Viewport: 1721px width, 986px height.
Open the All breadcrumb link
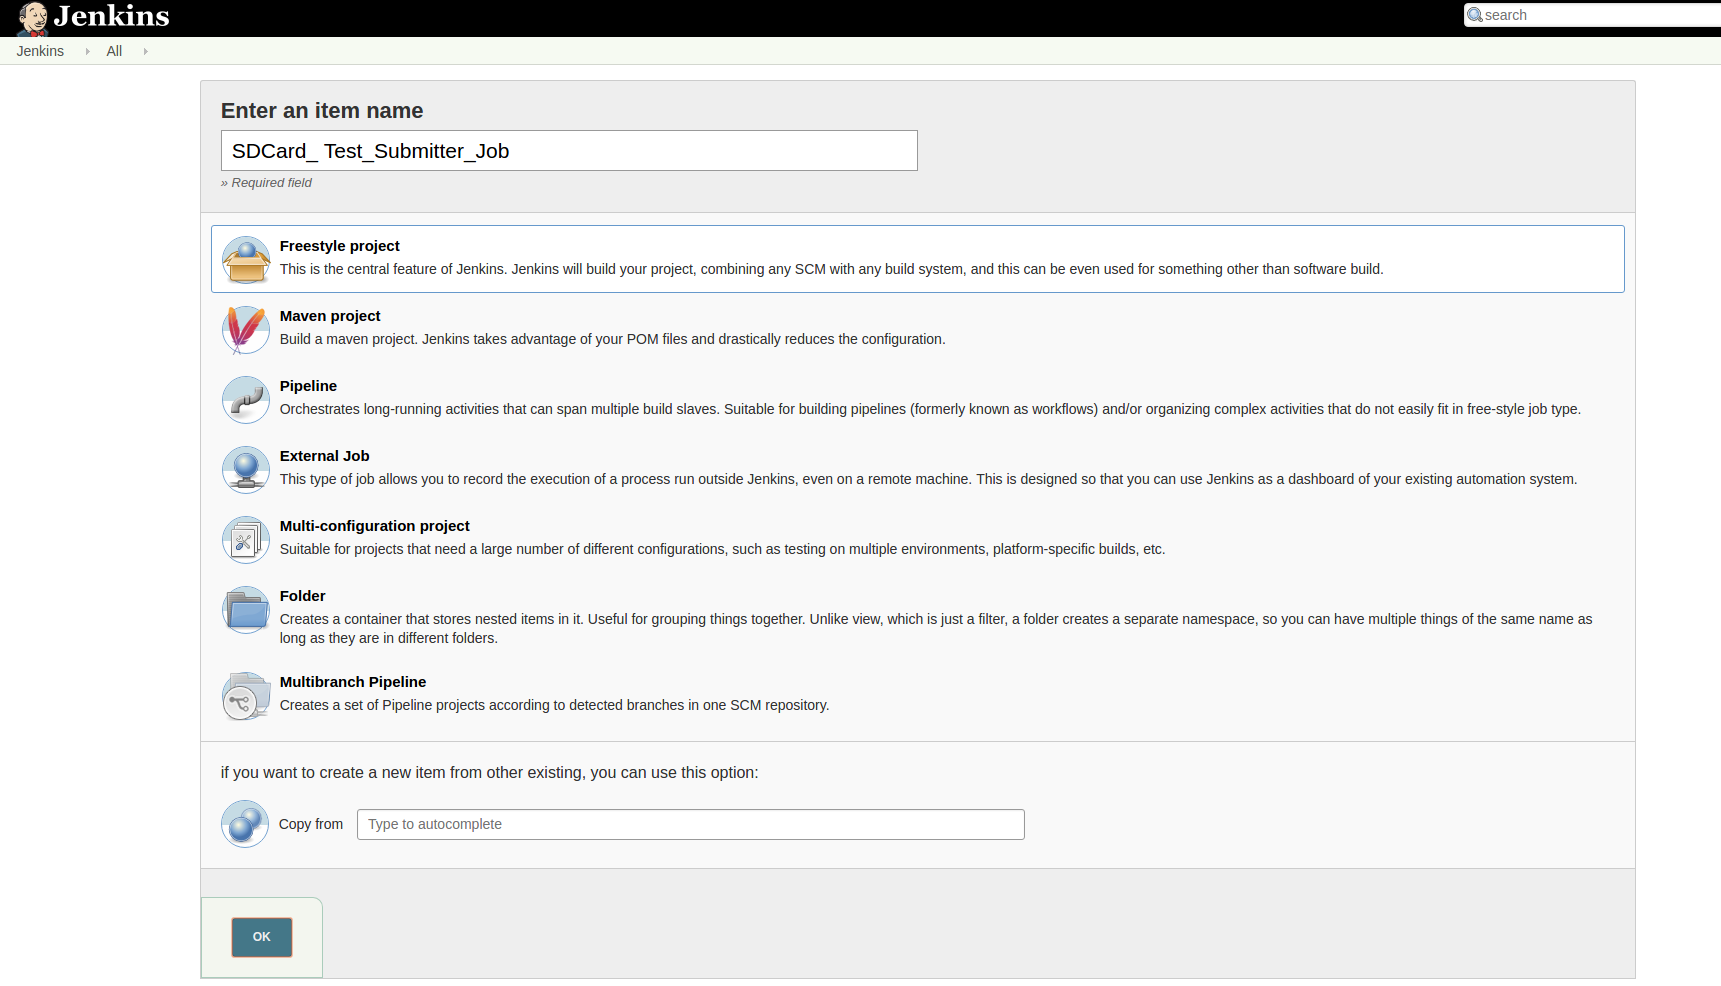[x=114, y=51]
